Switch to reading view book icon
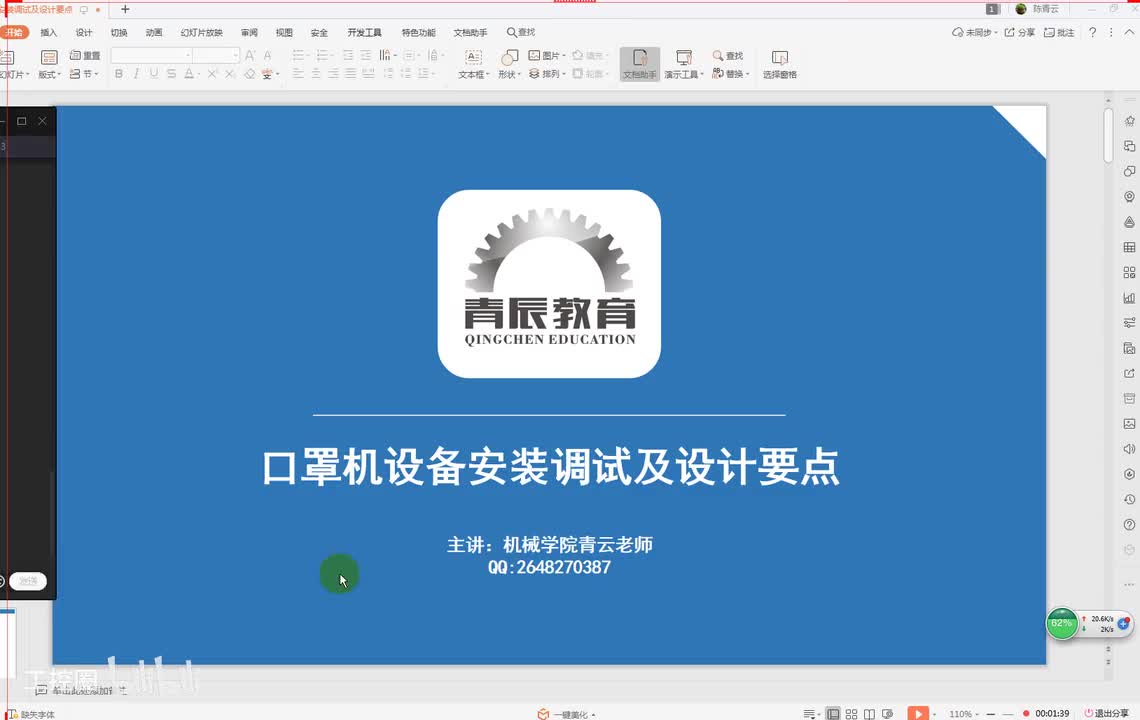 tap(869, 714)
